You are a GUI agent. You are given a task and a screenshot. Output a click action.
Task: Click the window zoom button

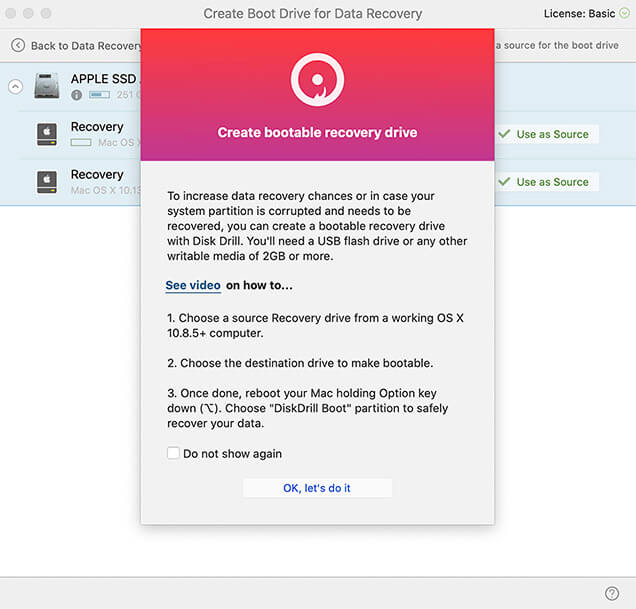46,13
